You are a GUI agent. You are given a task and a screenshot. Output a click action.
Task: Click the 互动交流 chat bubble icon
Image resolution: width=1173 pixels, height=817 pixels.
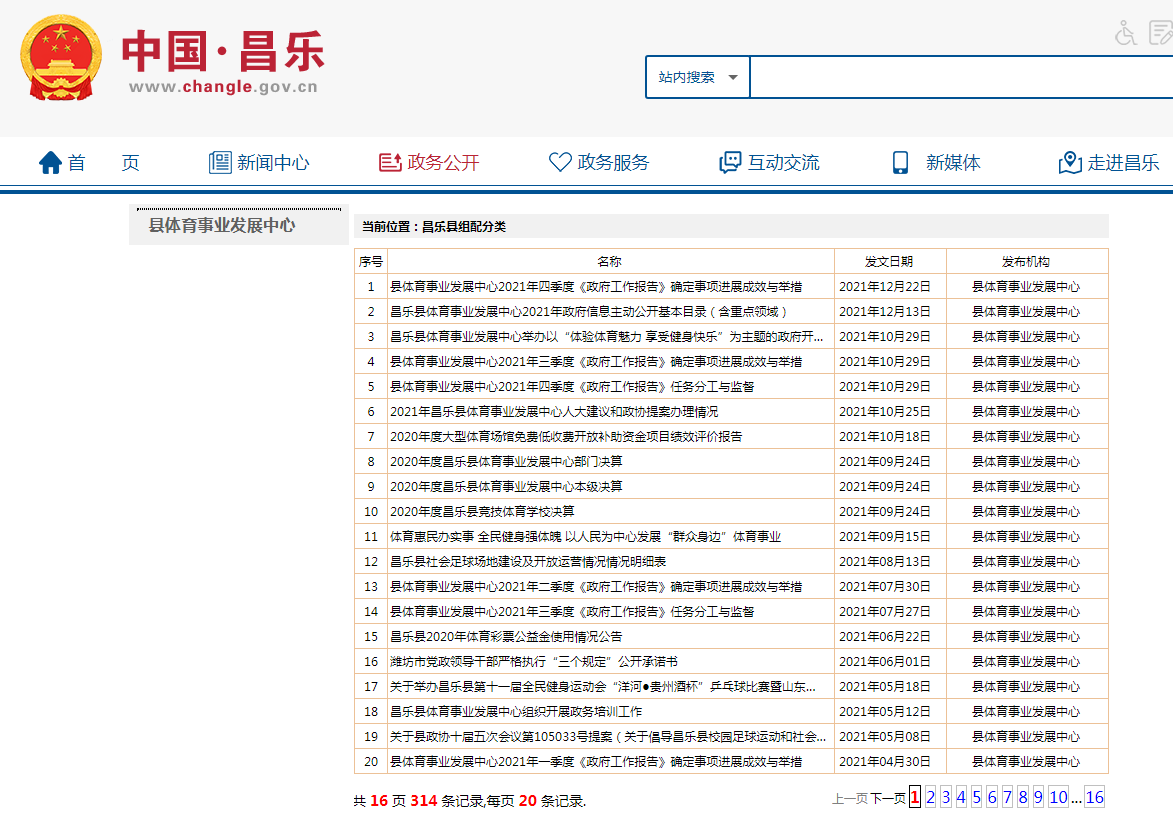click(731, 162)
